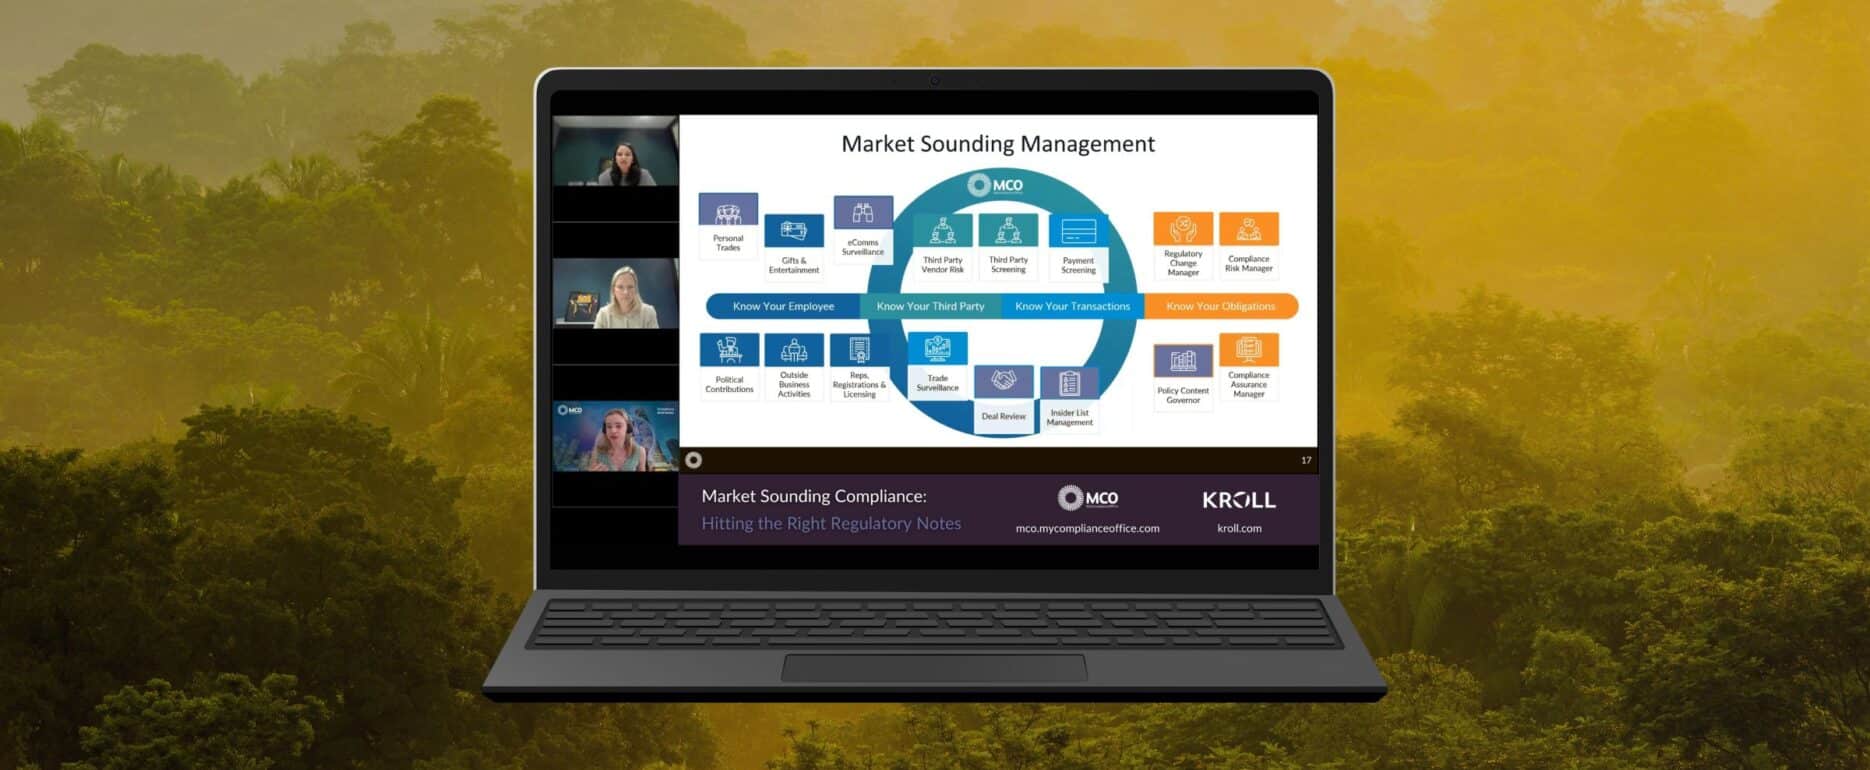Click the 'Market Sounding Compliance:' heading
Image resolution: width=1870 pixels, height=770 pixels.
coord(814,496)
